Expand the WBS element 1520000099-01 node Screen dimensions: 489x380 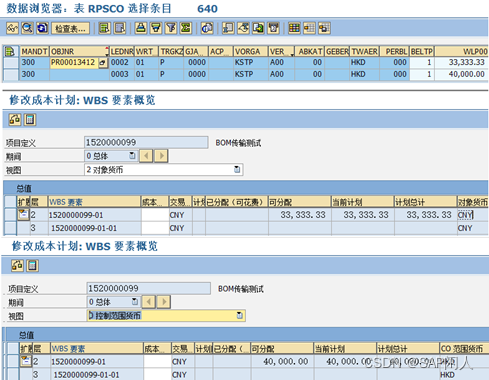point(24,215)
